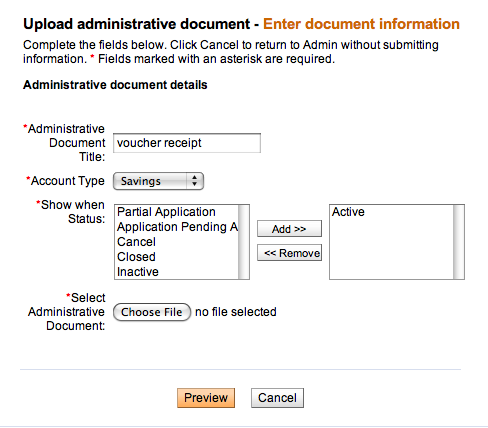Click scrollbar of the available statuses list

(244, 242)
